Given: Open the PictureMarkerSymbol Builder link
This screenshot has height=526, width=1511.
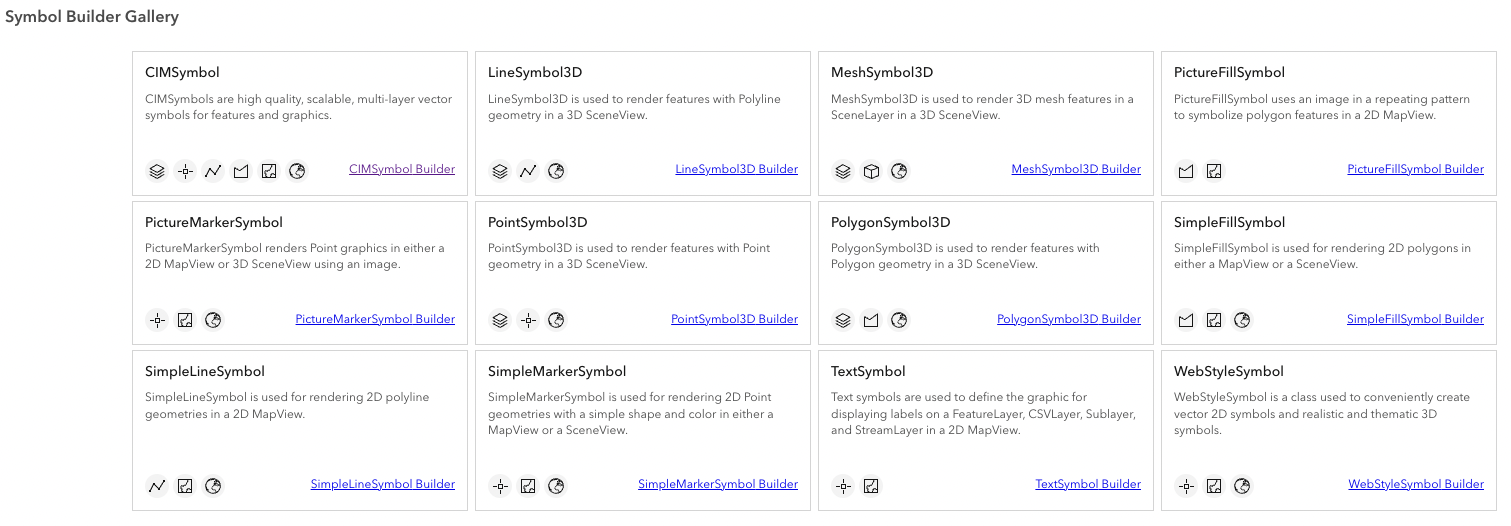Looking at the screenshot, I should 375,319.
